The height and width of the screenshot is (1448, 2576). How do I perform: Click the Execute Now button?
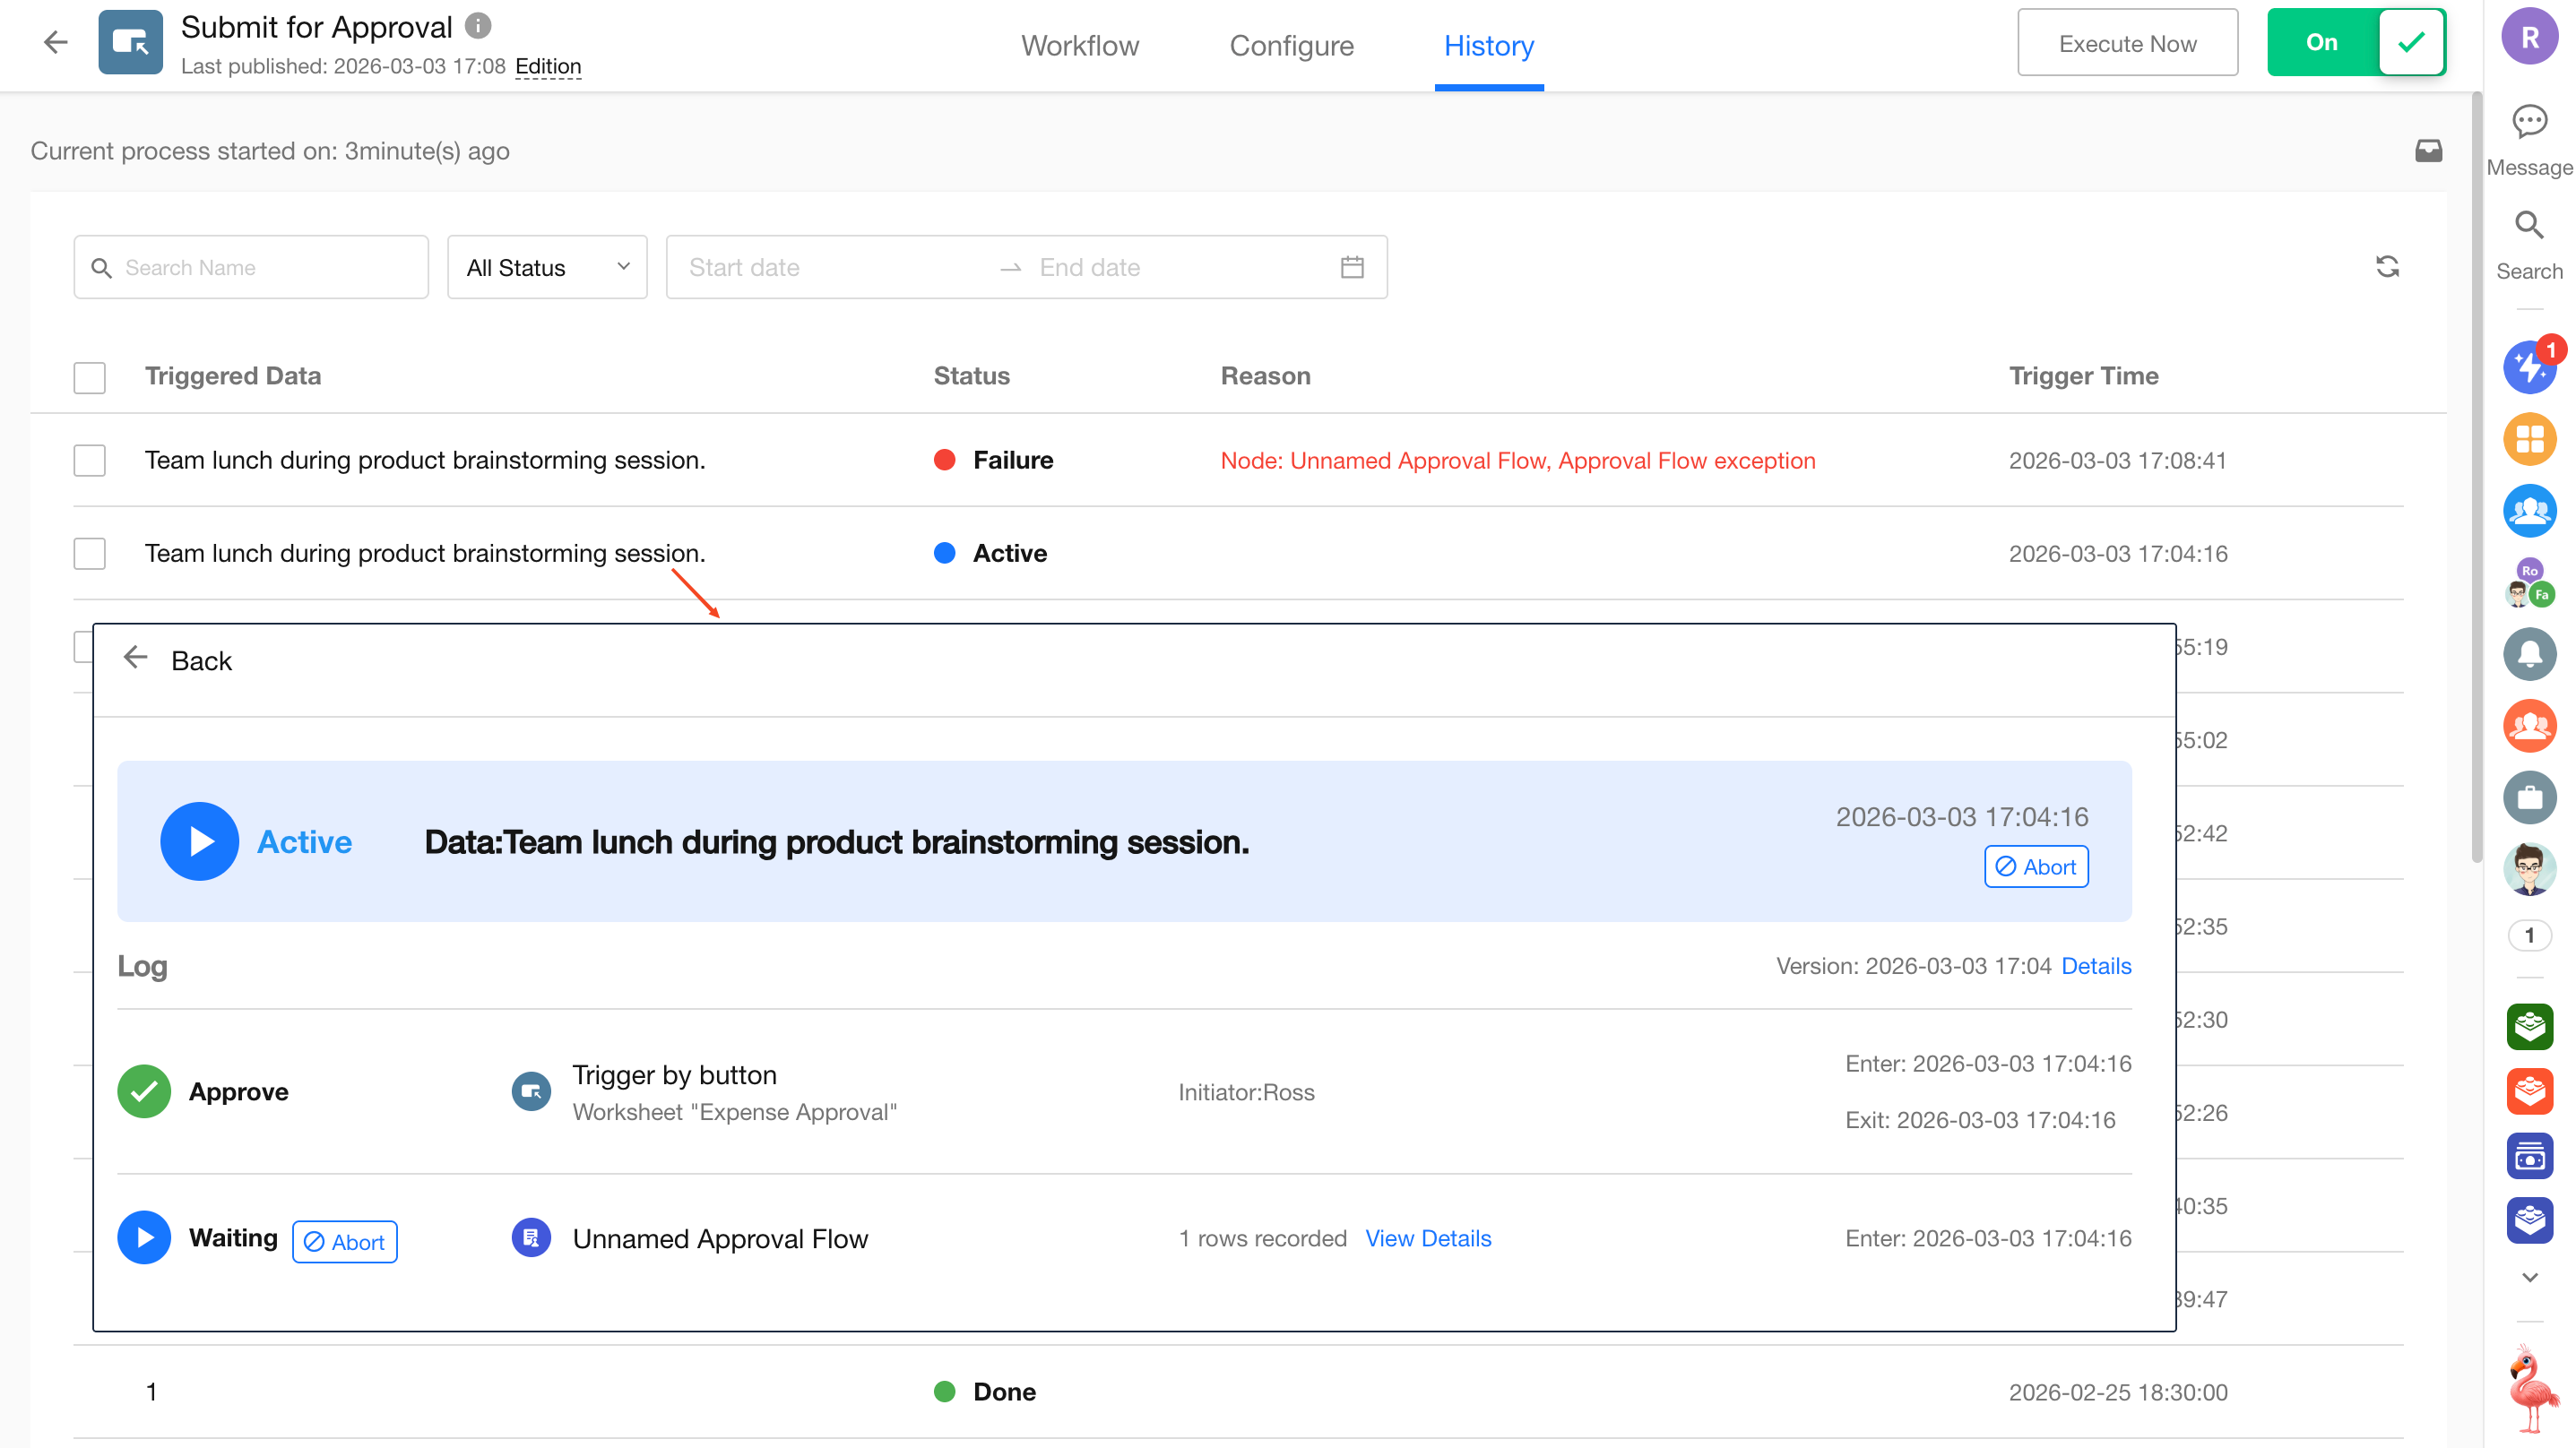pos(2127,43)
